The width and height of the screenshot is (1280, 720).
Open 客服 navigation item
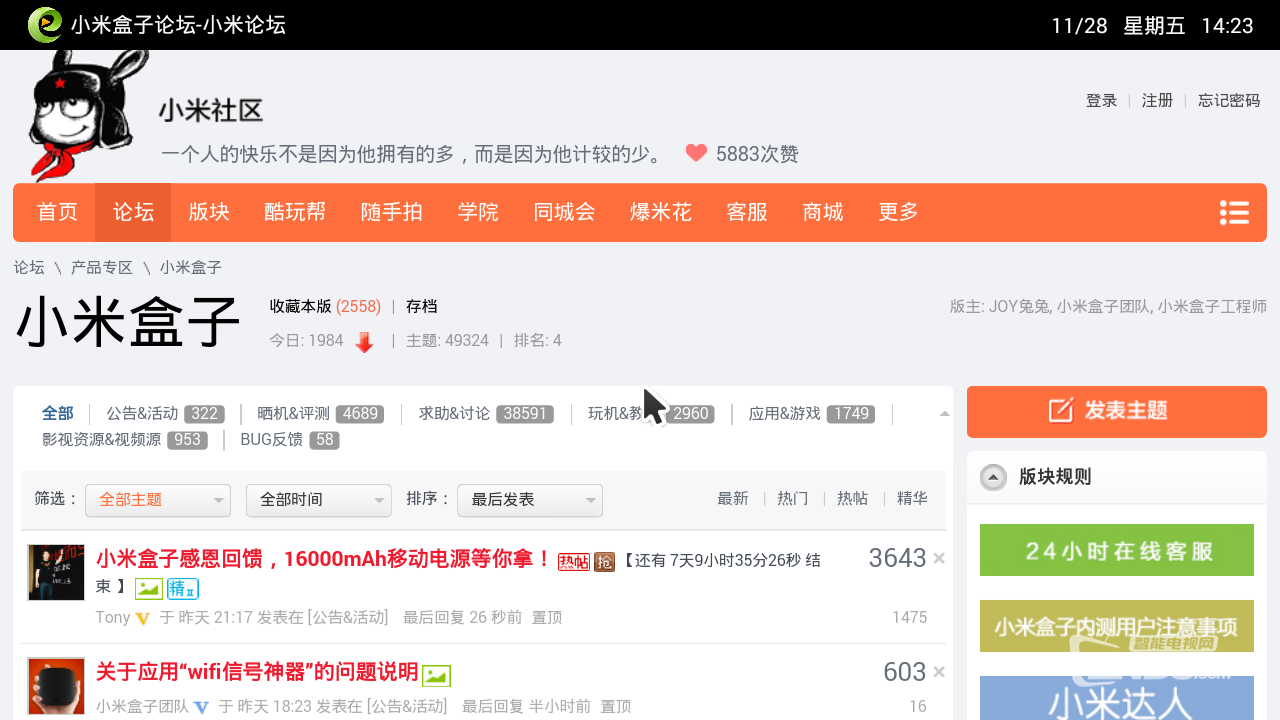(746, 212)
